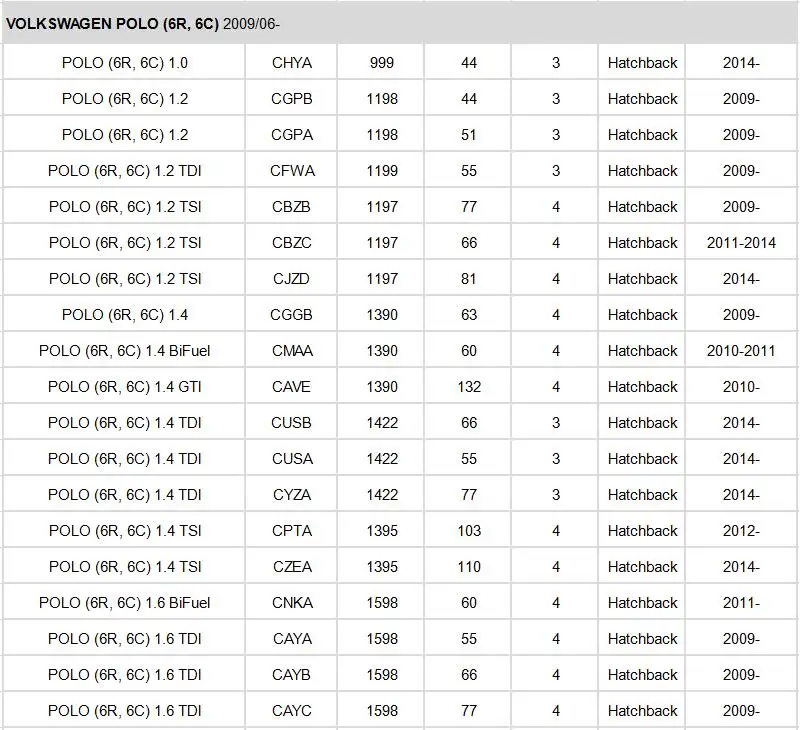Click engine code CJZD
Screen dimensions: 800x730
pos(291,279)
